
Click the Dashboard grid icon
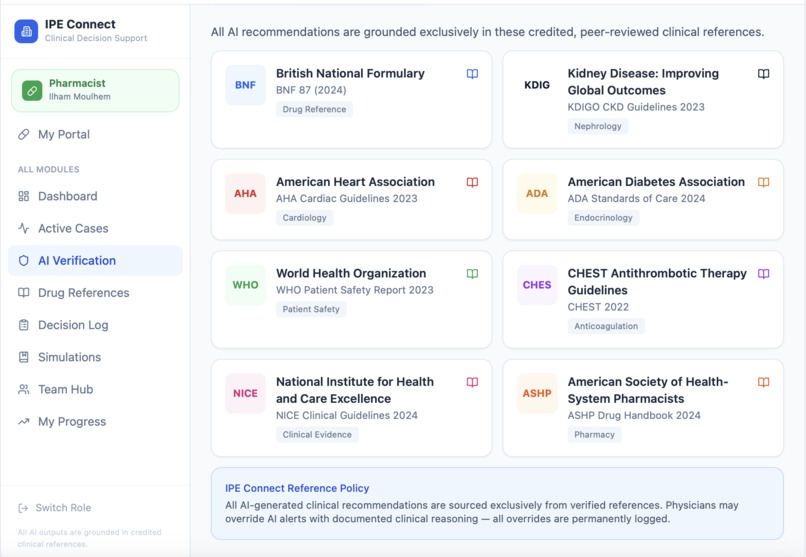(24, 196)
